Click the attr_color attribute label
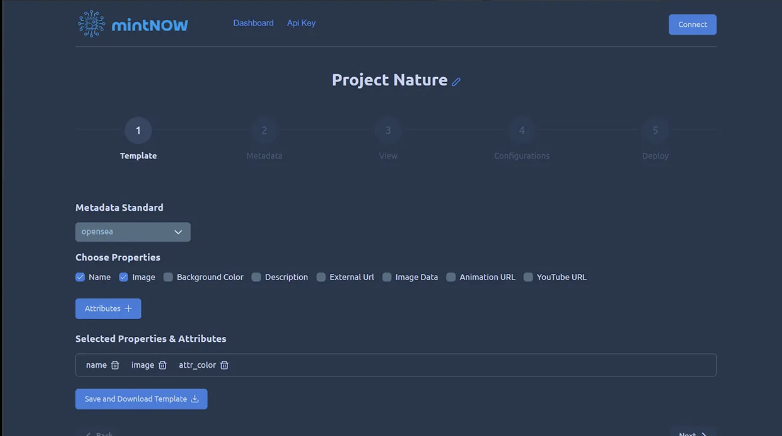 [x=197, y=365]
